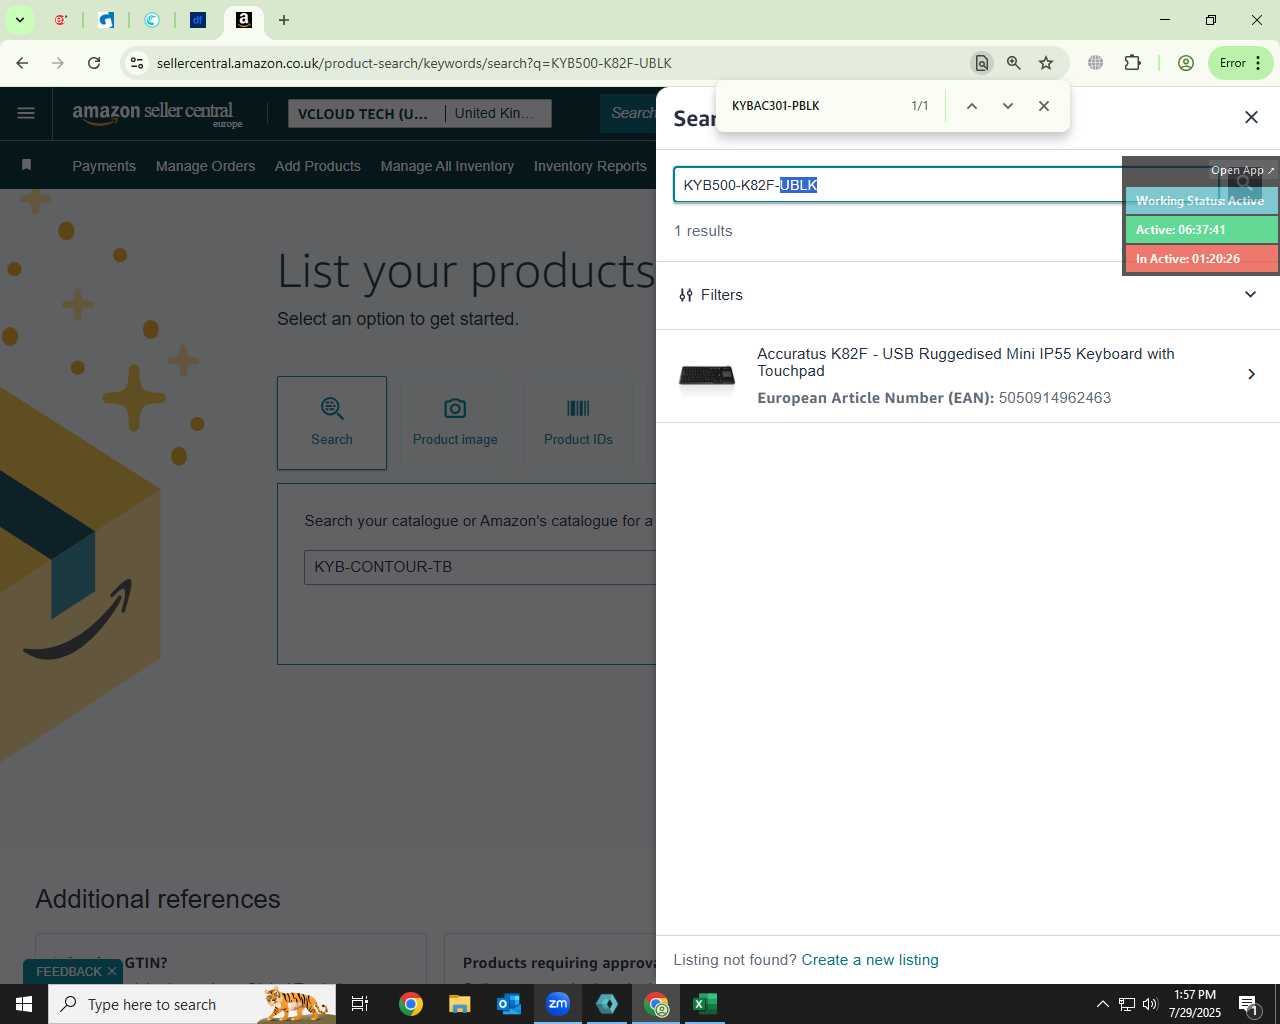Open the Accuratus K82F result chevron

tap(1251, 374)
